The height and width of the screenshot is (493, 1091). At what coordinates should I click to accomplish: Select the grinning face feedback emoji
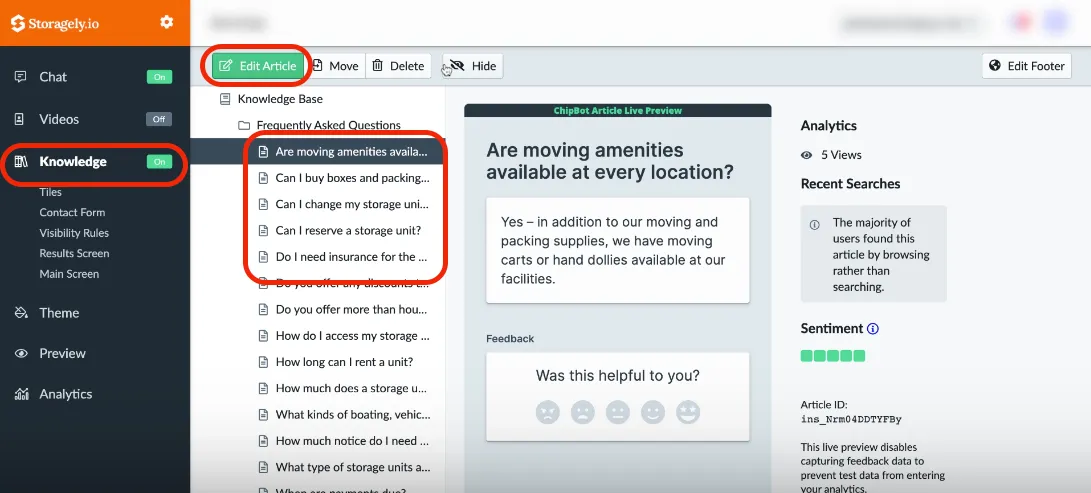[x=687, y=412]
